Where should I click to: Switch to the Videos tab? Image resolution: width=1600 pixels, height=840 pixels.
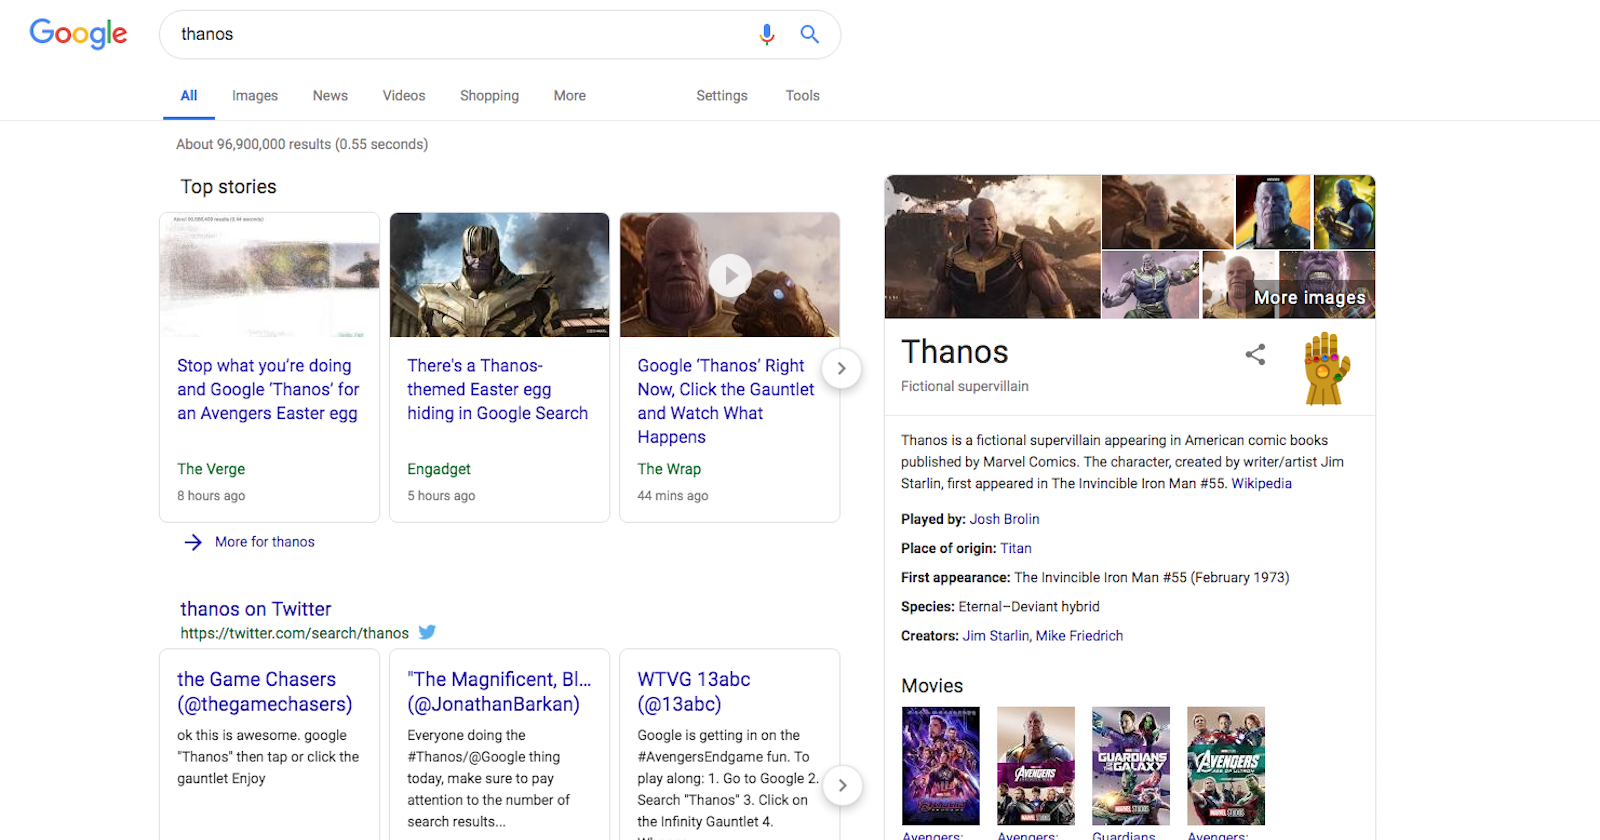tap(404, 96)
